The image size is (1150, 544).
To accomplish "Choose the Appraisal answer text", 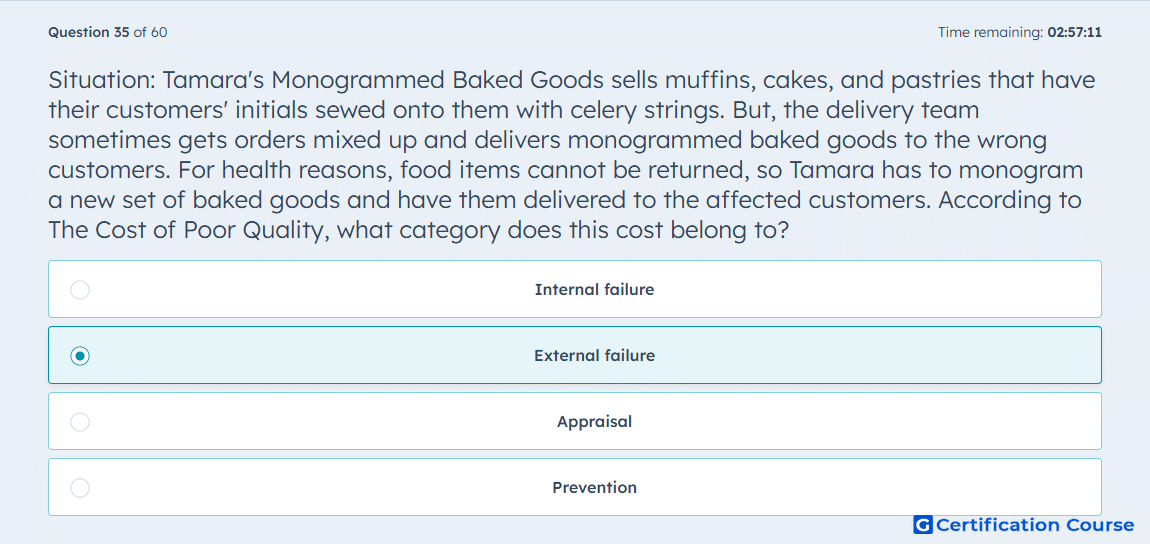I will pos(594,422).
